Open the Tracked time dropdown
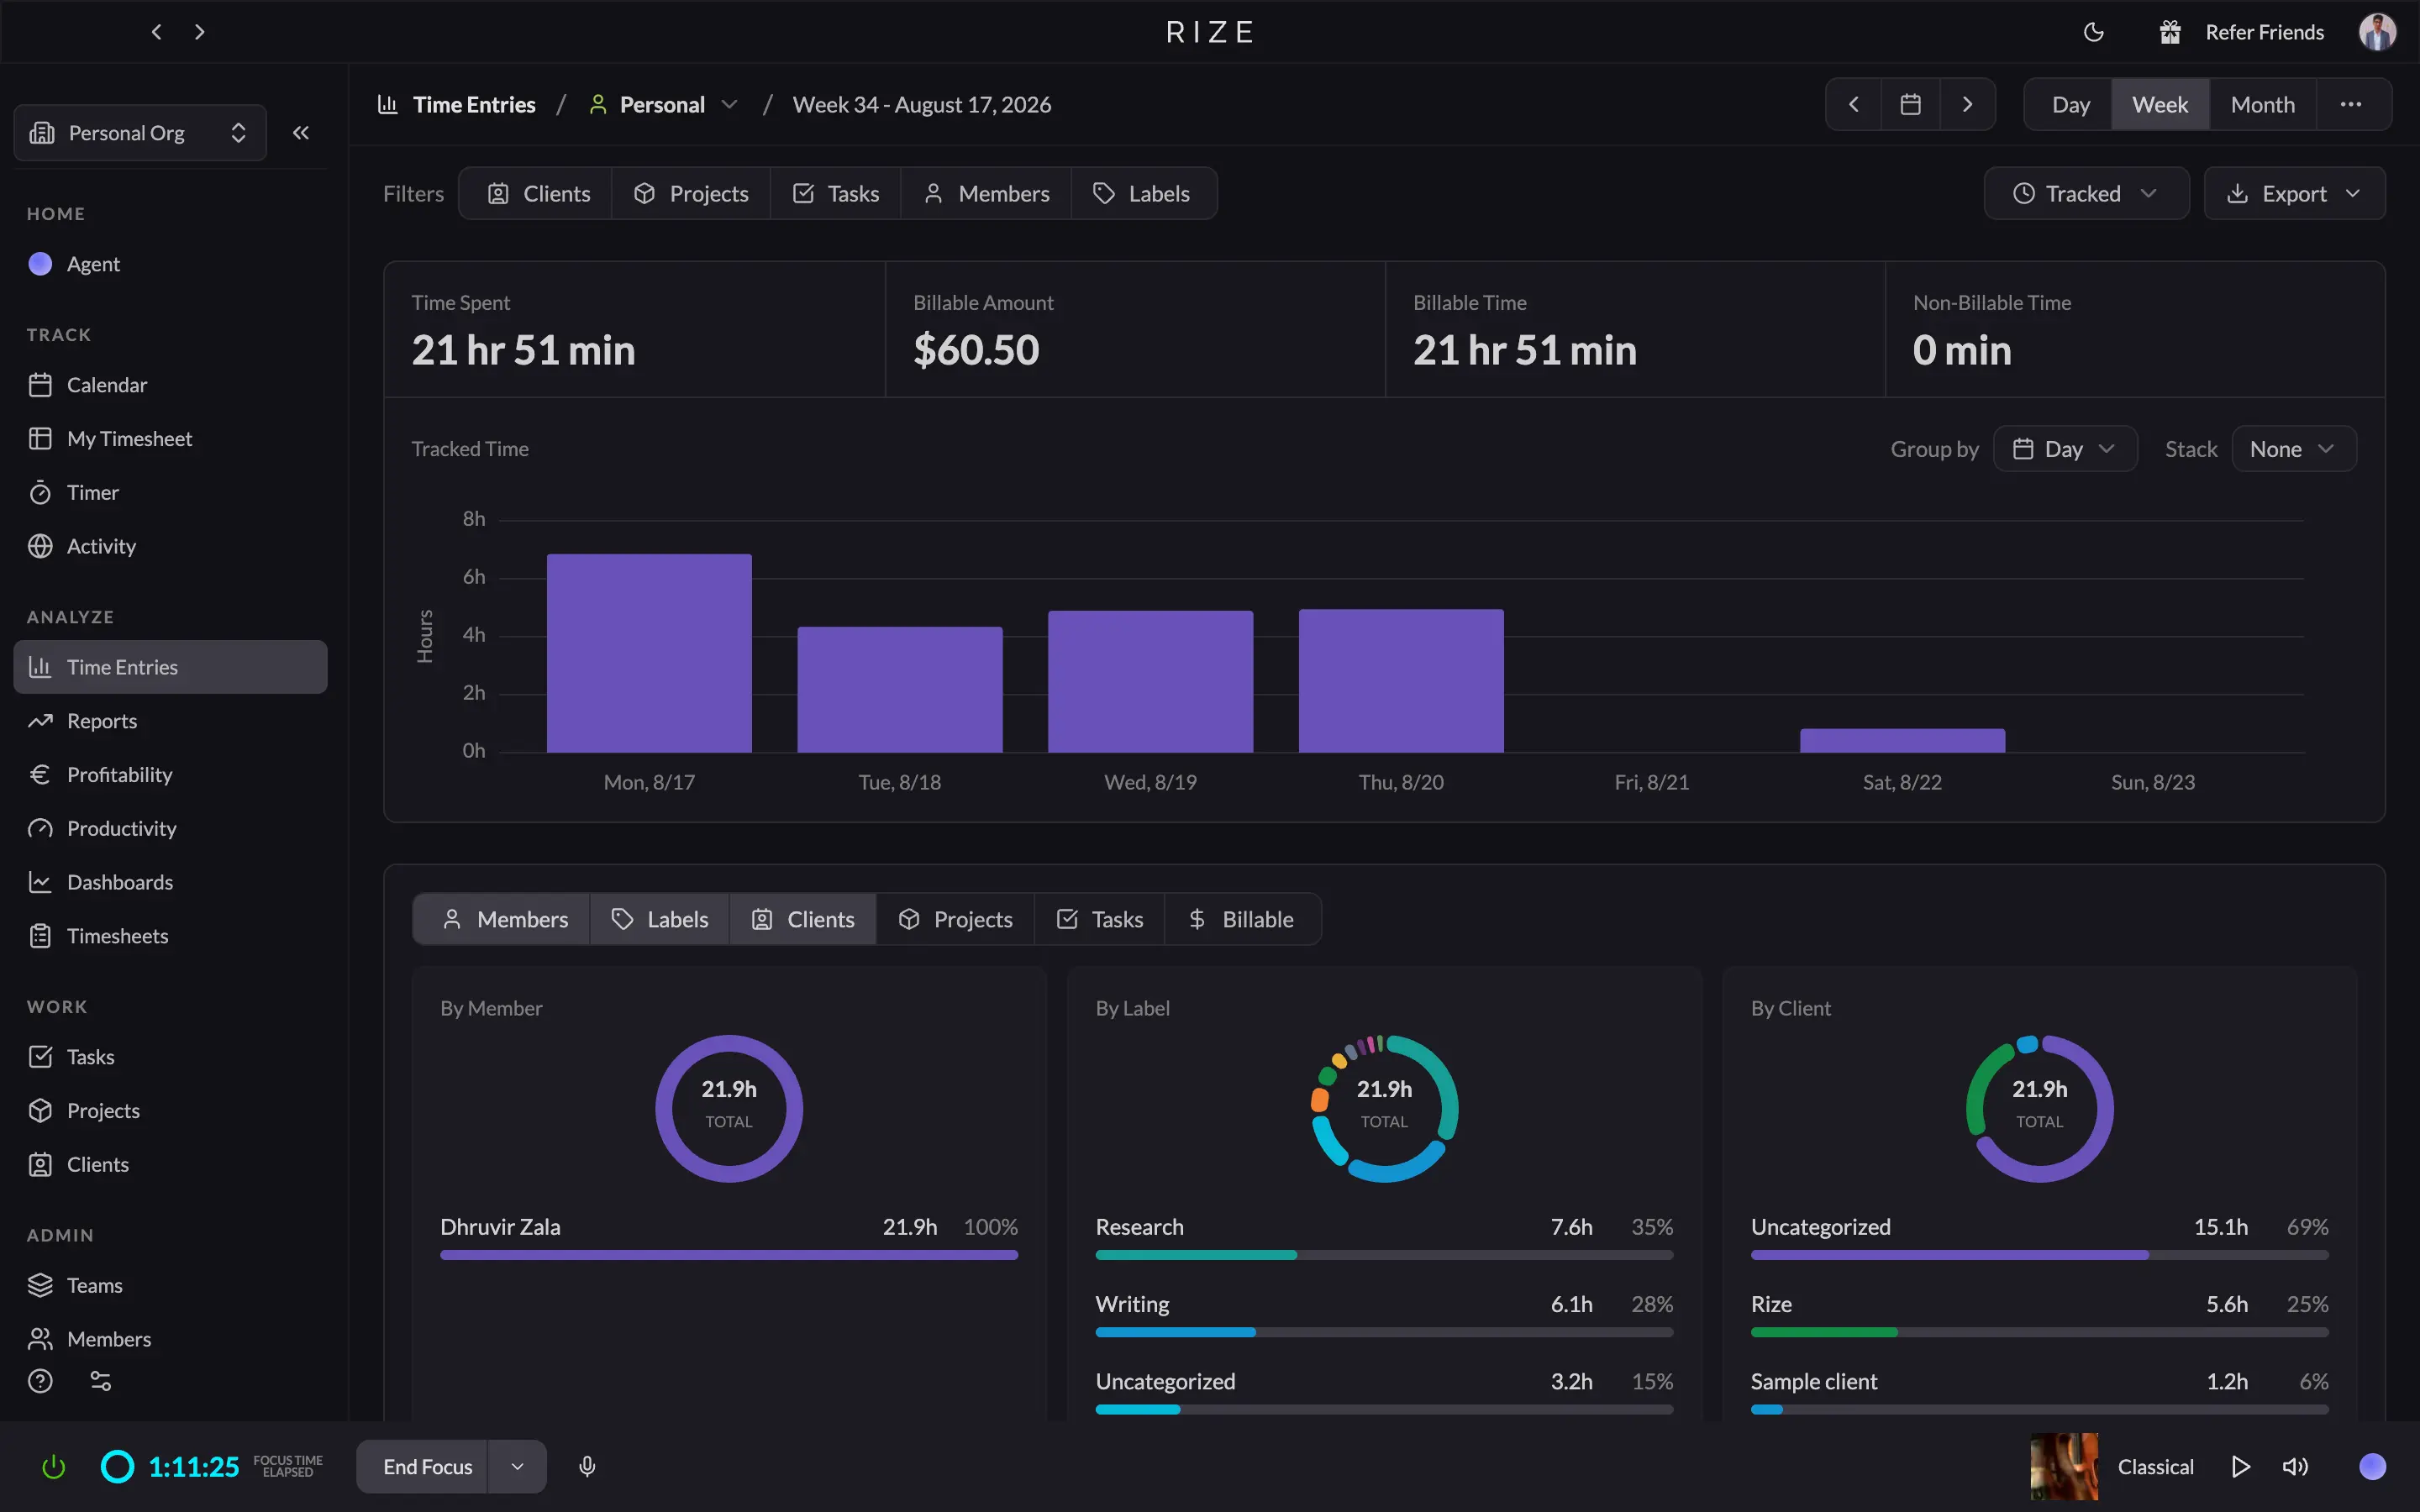This screenshot has height=1512, width=2420. [2086, 193]
